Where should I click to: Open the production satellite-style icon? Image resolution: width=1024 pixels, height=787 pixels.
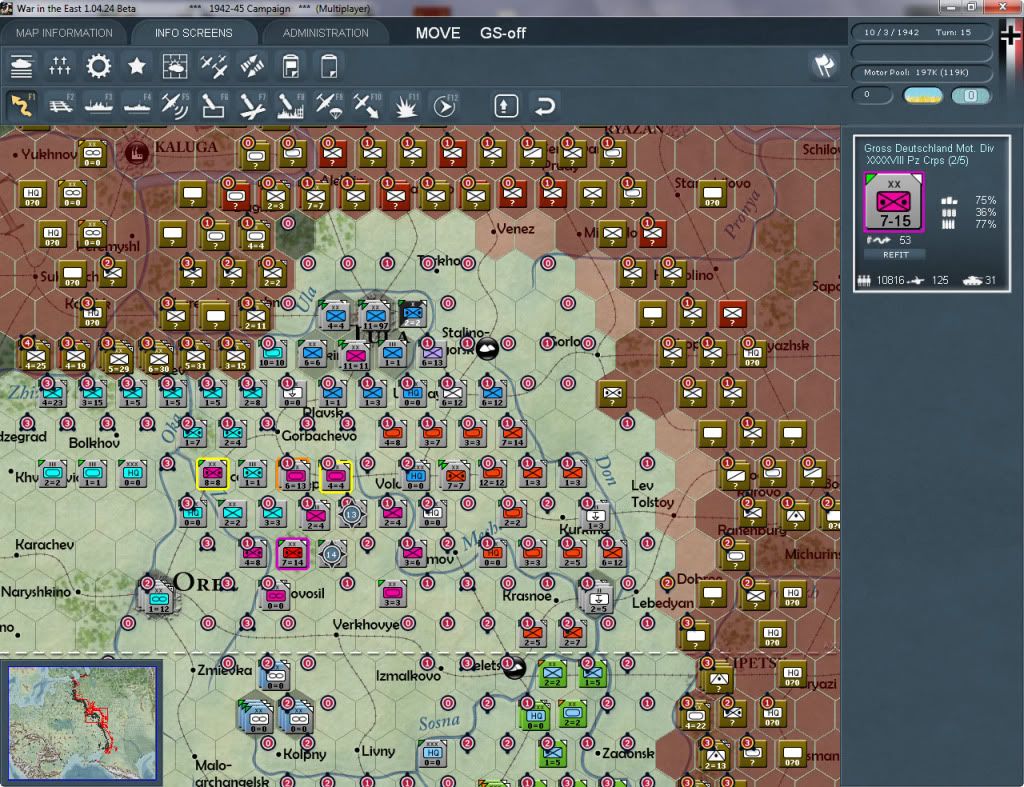(252, 66)
